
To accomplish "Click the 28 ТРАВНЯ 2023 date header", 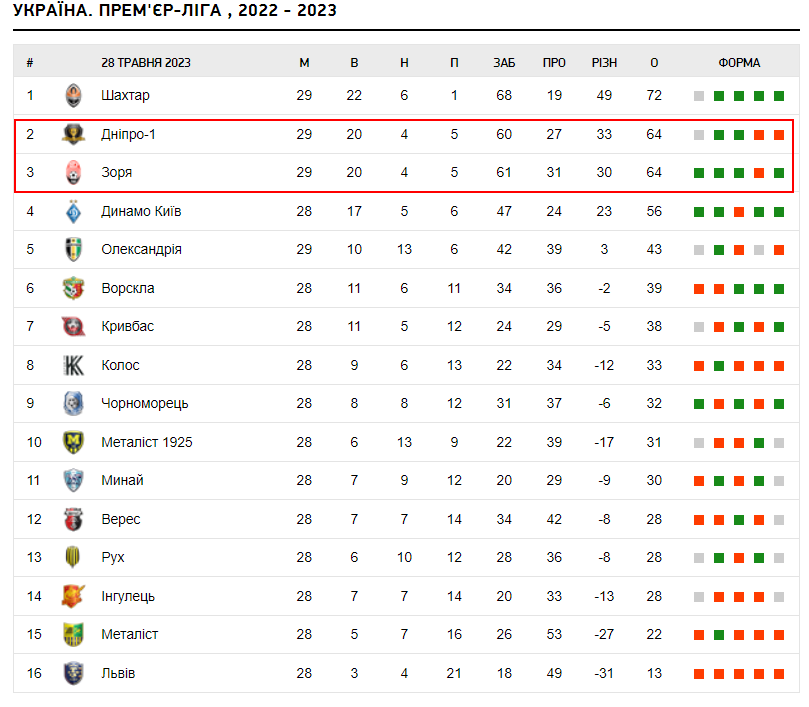I will click(146, 62).
